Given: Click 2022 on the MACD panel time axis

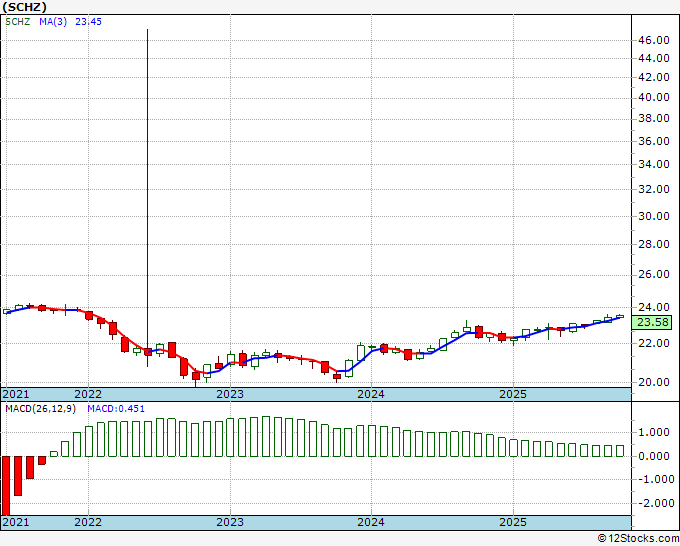Looking at the screenshot, I should click(x=88, y=522).
